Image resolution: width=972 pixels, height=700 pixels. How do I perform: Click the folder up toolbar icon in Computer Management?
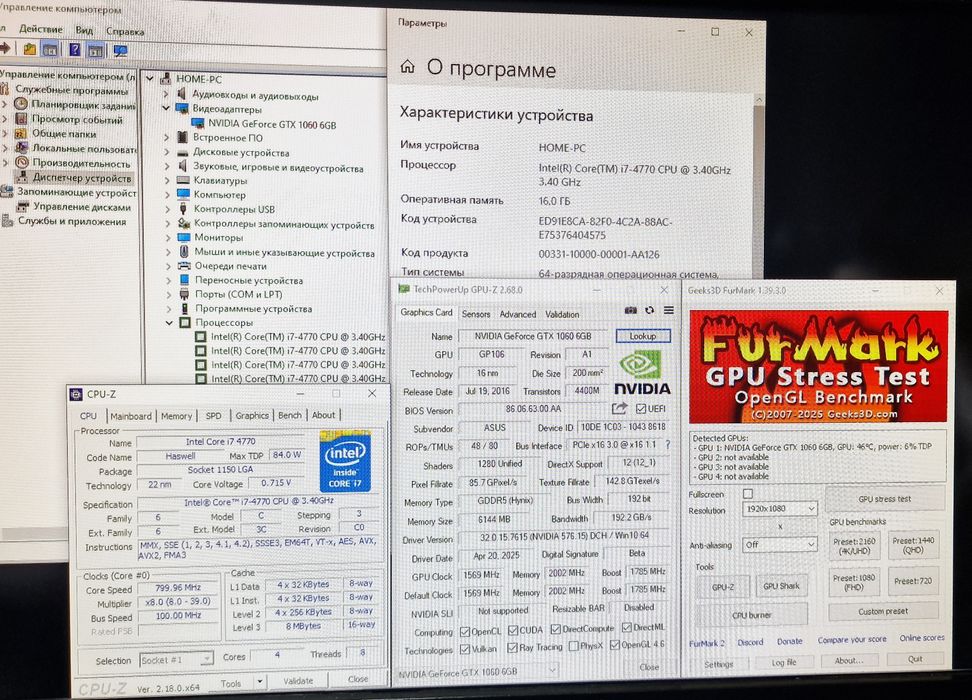pos(30,49)
